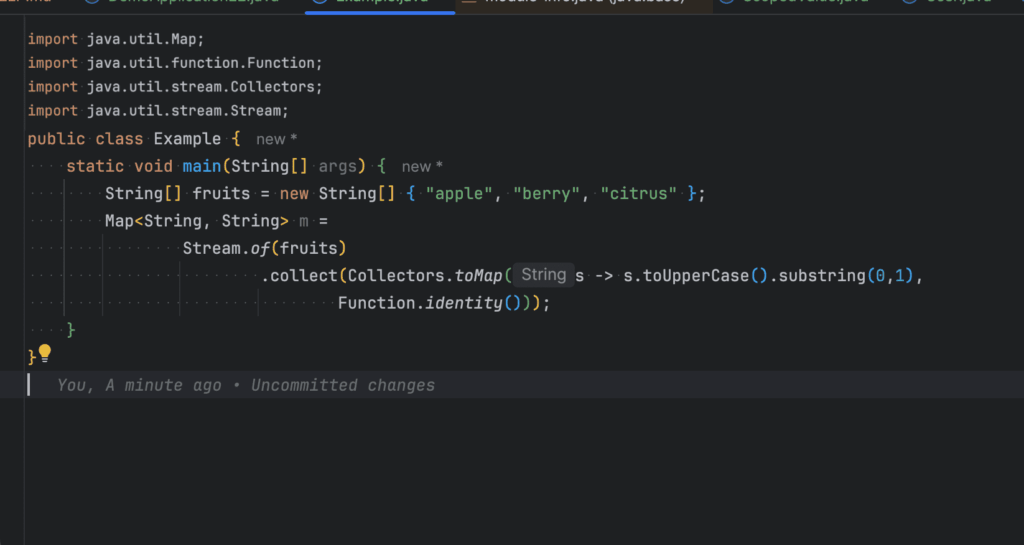Screen dimensions: 1024x545
Task: Click the import java.util.Map line
Action: pos(116,40)
